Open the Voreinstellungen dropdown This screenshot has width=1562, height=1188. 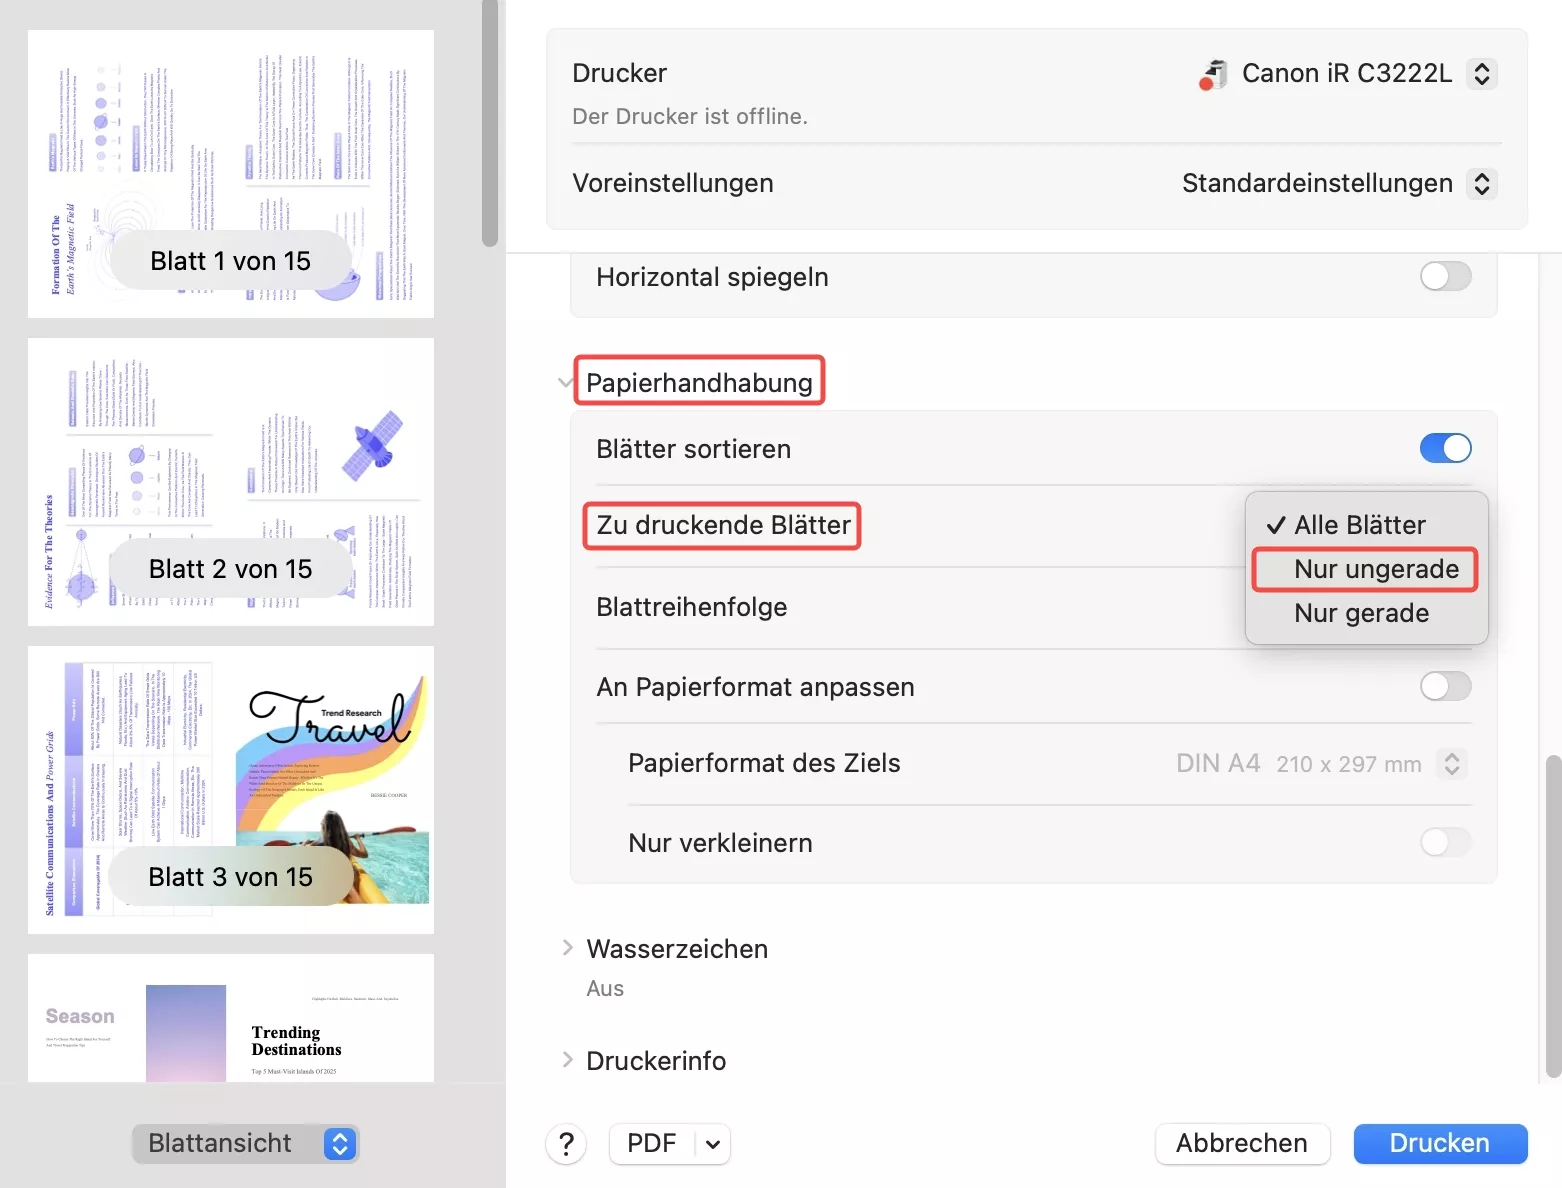click(1483, 183)
